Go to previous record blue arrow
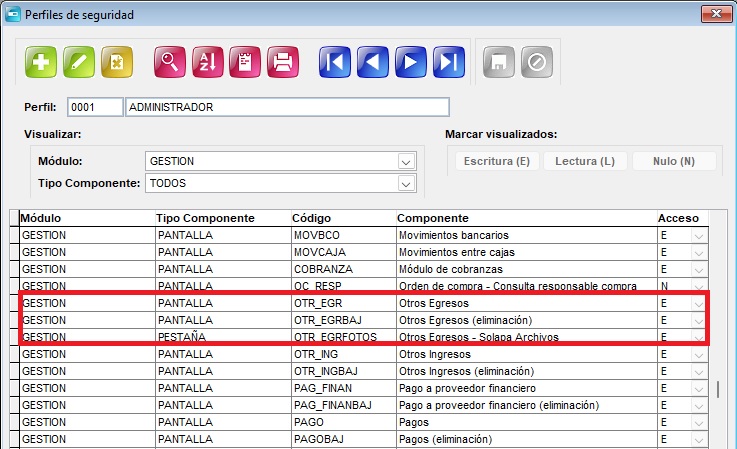Screen dimensions: 737x449 click(373, 62)
